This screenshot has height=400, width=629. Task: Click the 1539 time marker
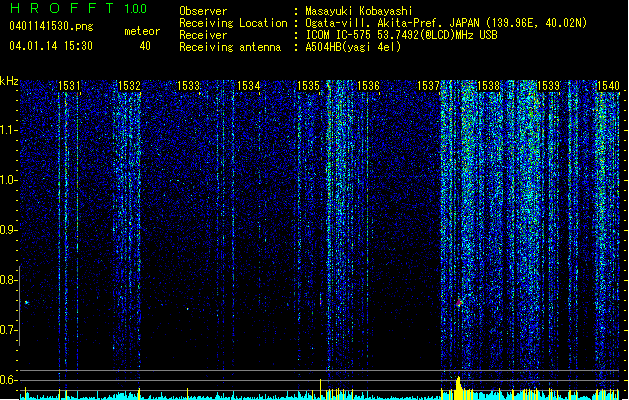click(x=548, y=86)
